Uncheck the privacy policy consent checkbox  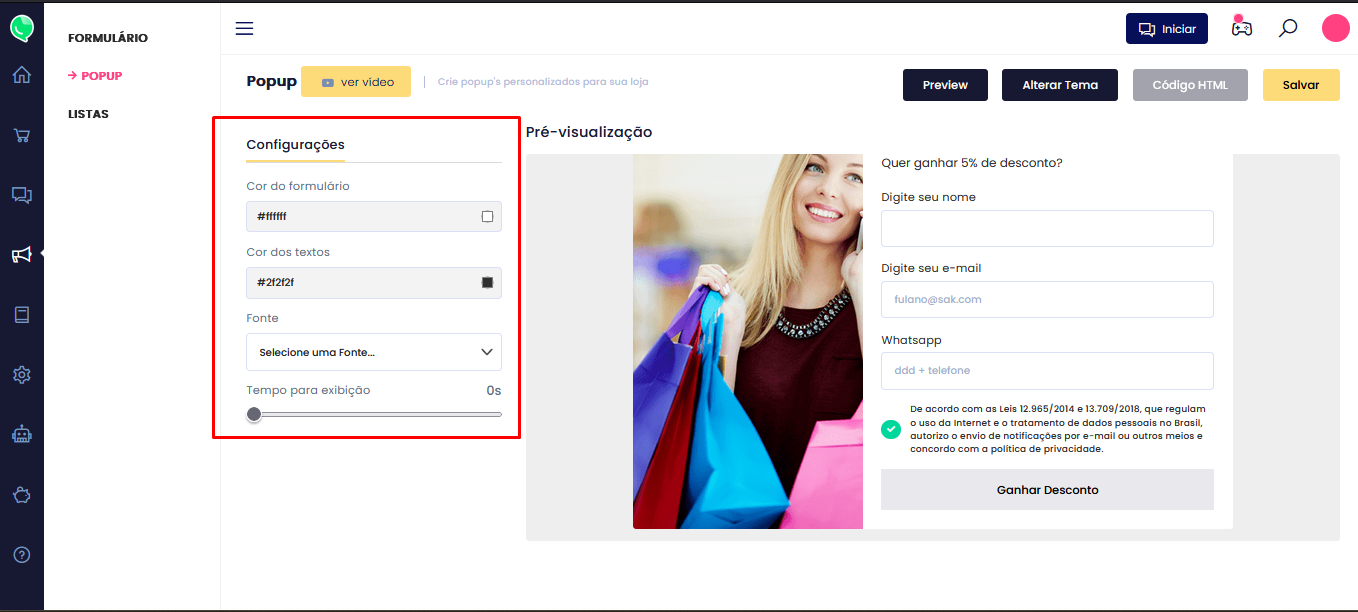pyautogui.click(x=890, y=429)
